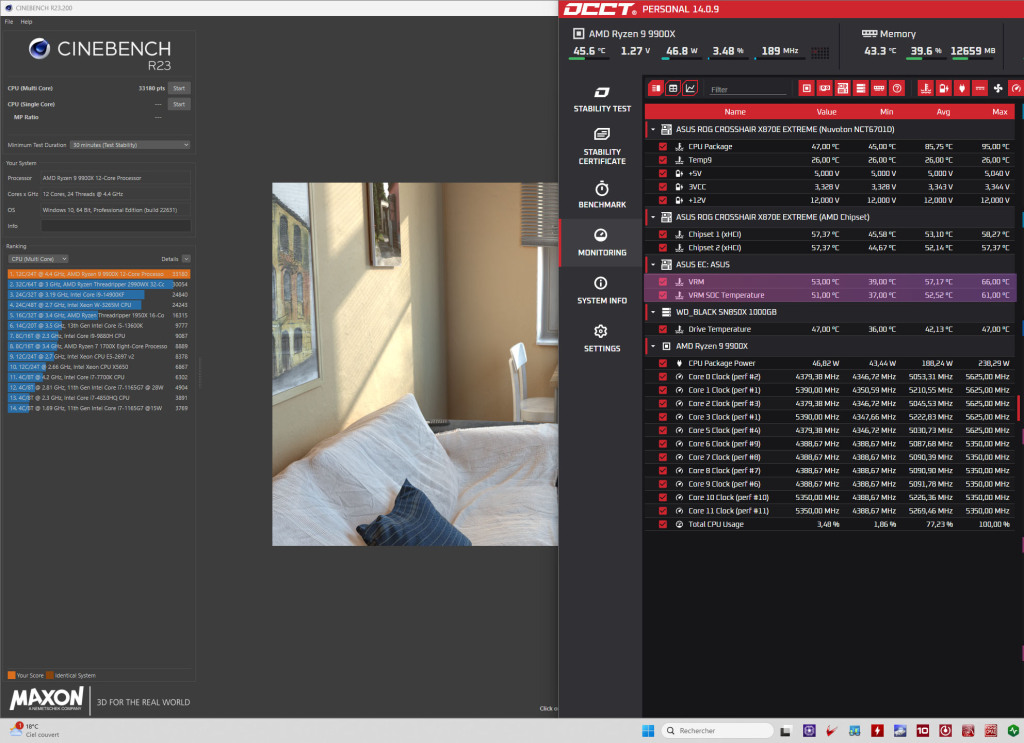Open OCCT System Info section

point(601,291)
